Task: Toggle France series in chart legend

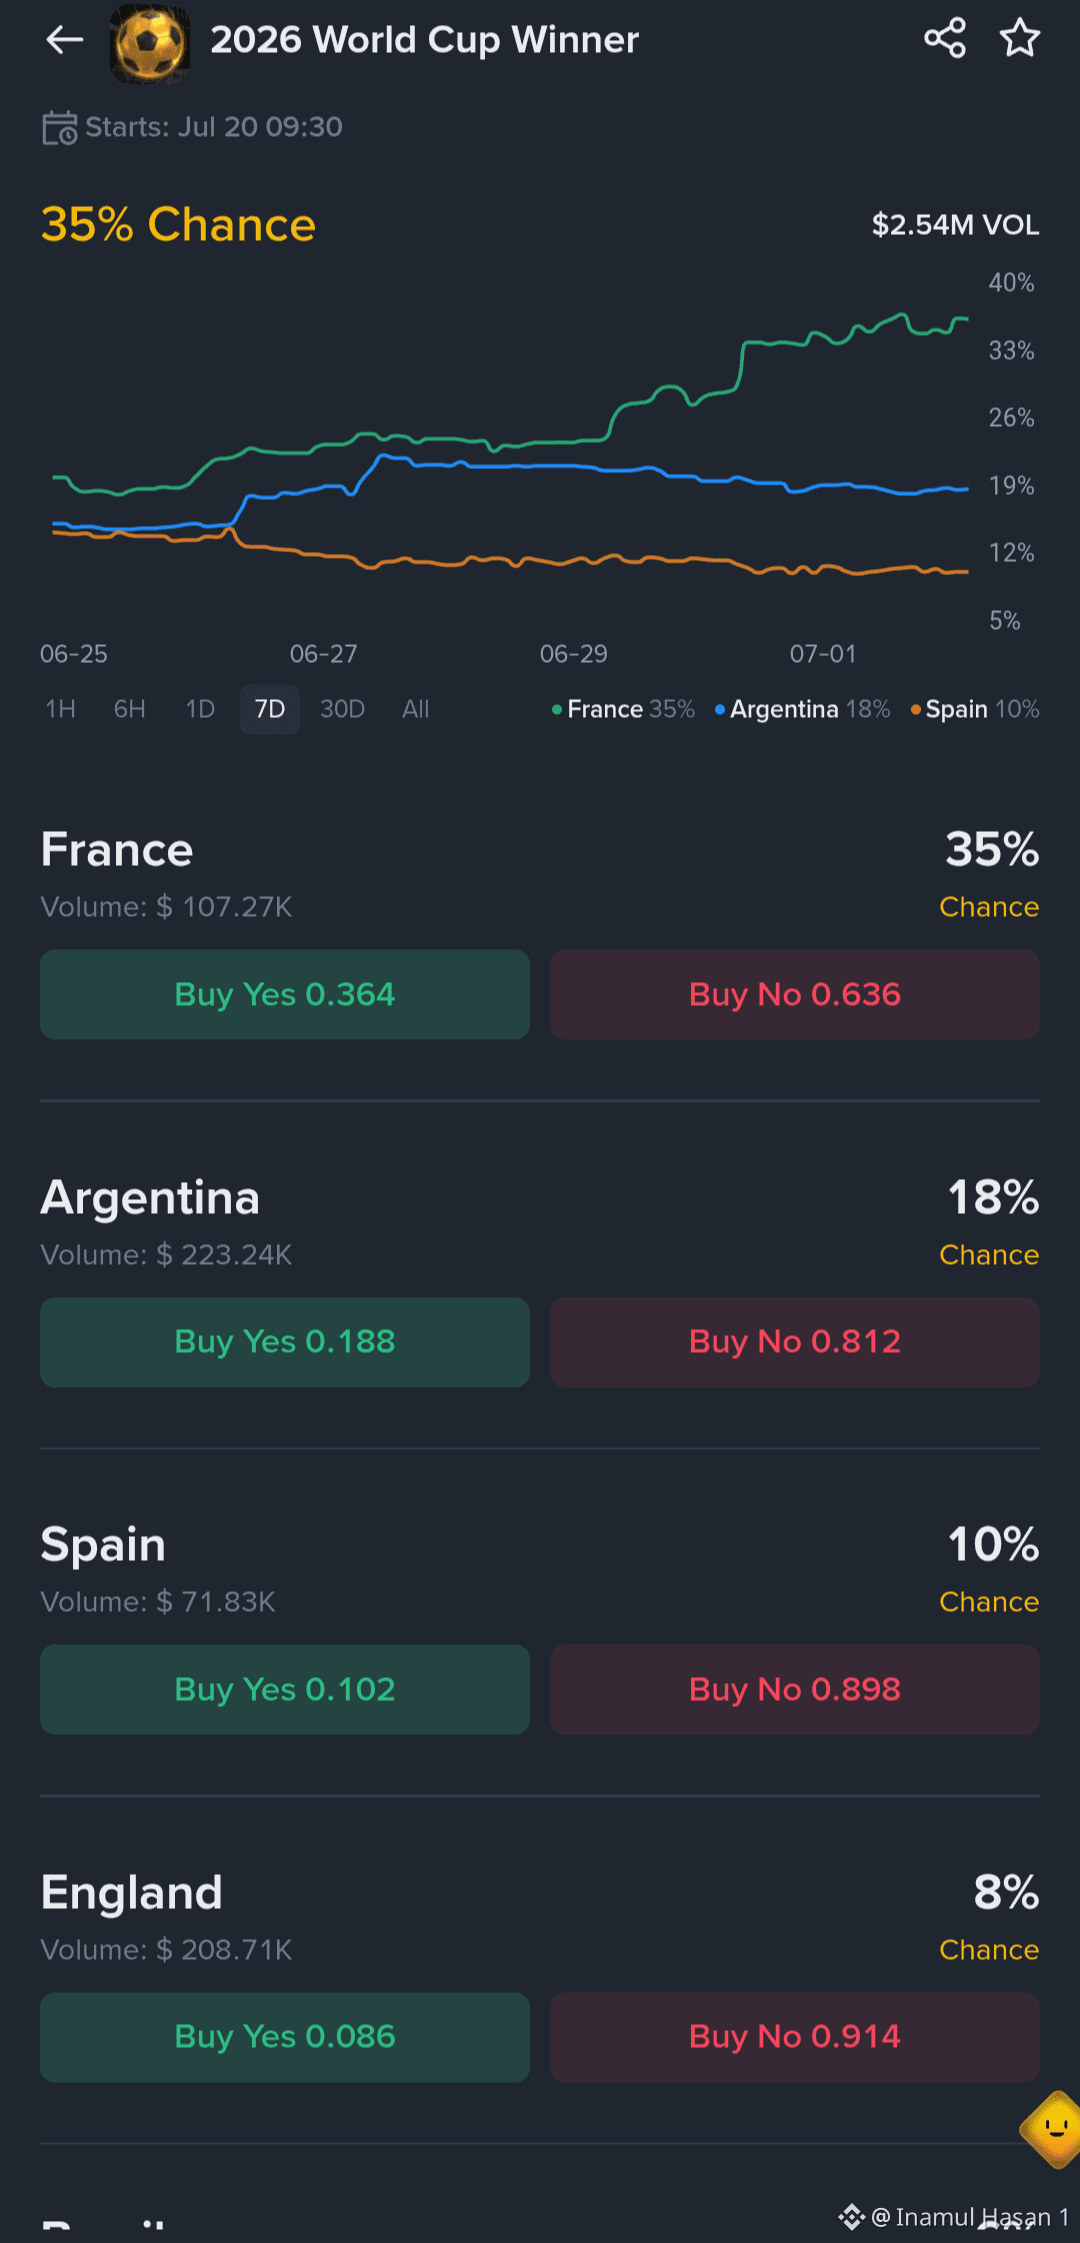Action: [623, 709]
